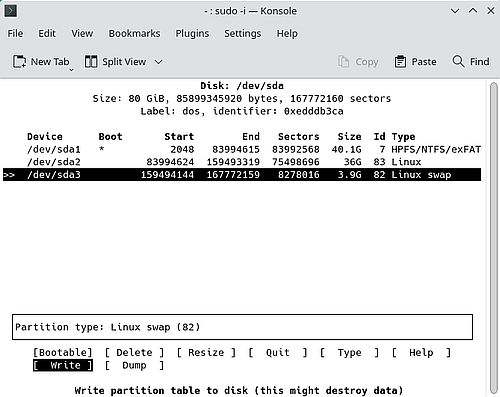500x397 pixels.
Task: Click start sector 159494144
Action: point(167,175)
